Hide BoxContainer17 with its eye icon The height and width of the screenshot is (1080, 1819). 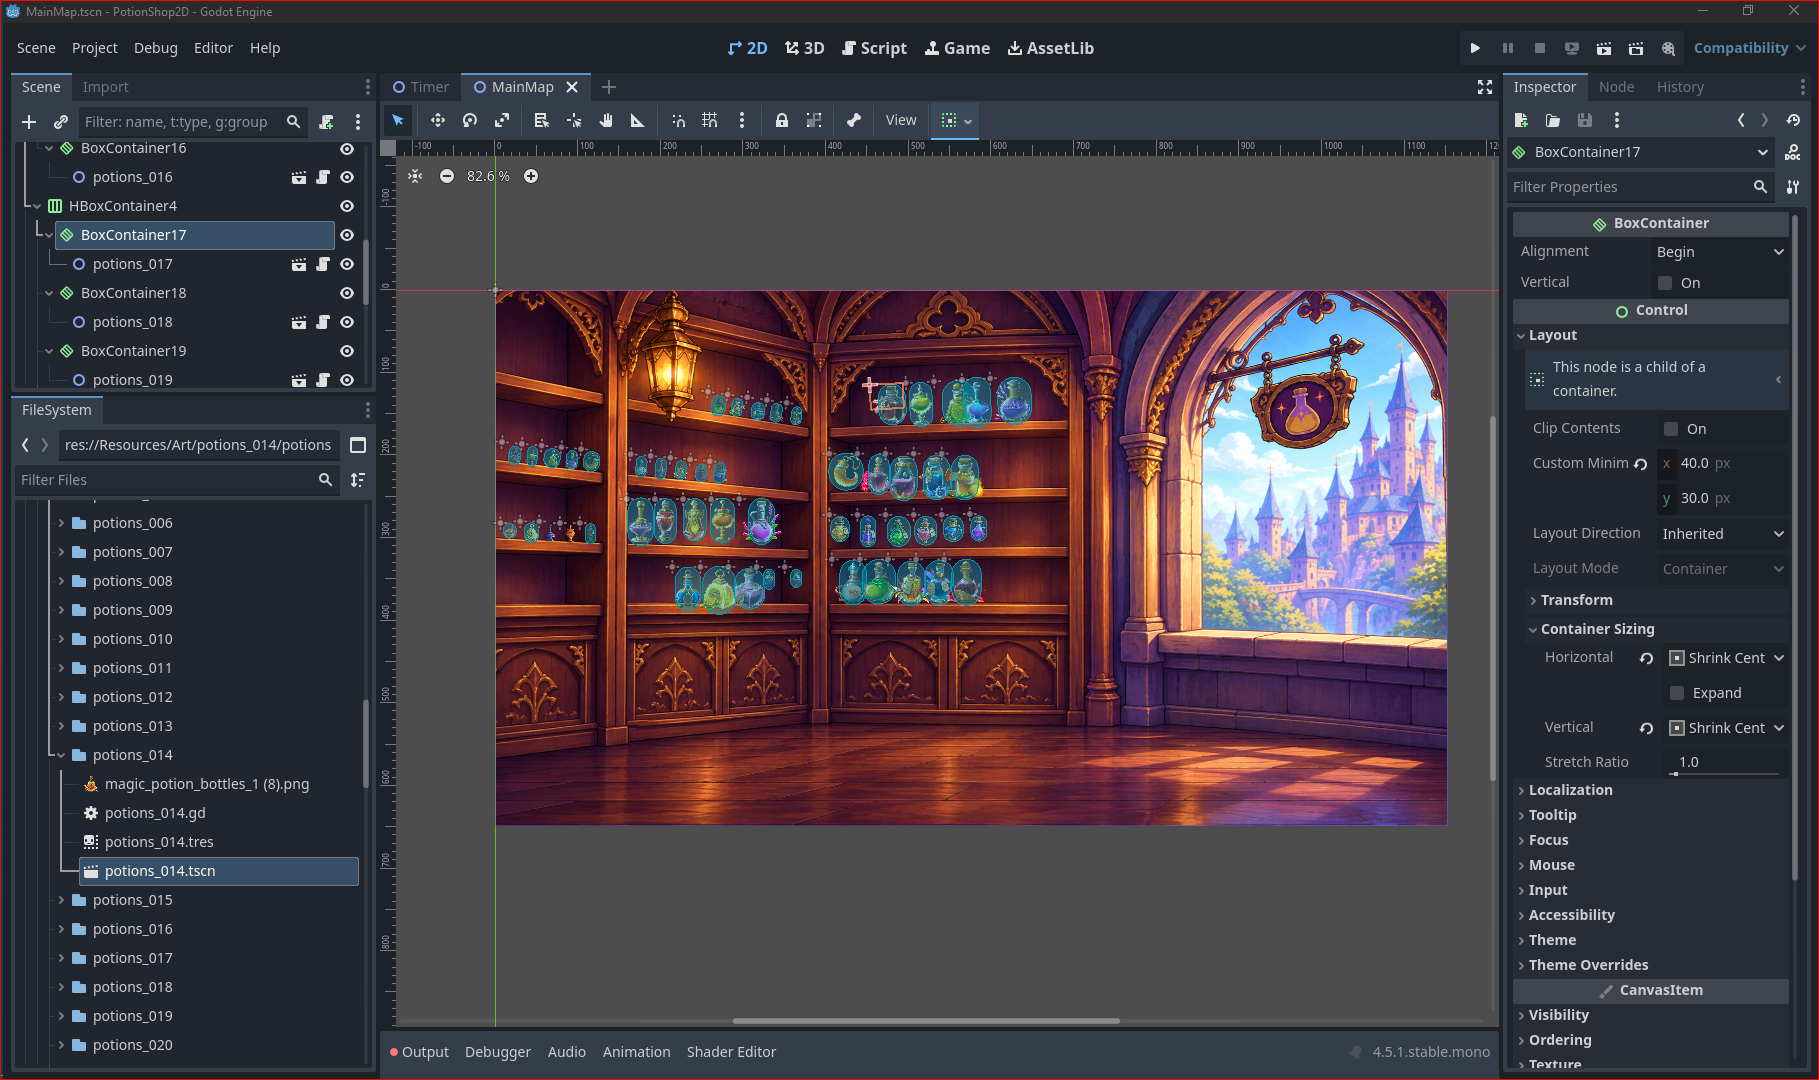347,235
